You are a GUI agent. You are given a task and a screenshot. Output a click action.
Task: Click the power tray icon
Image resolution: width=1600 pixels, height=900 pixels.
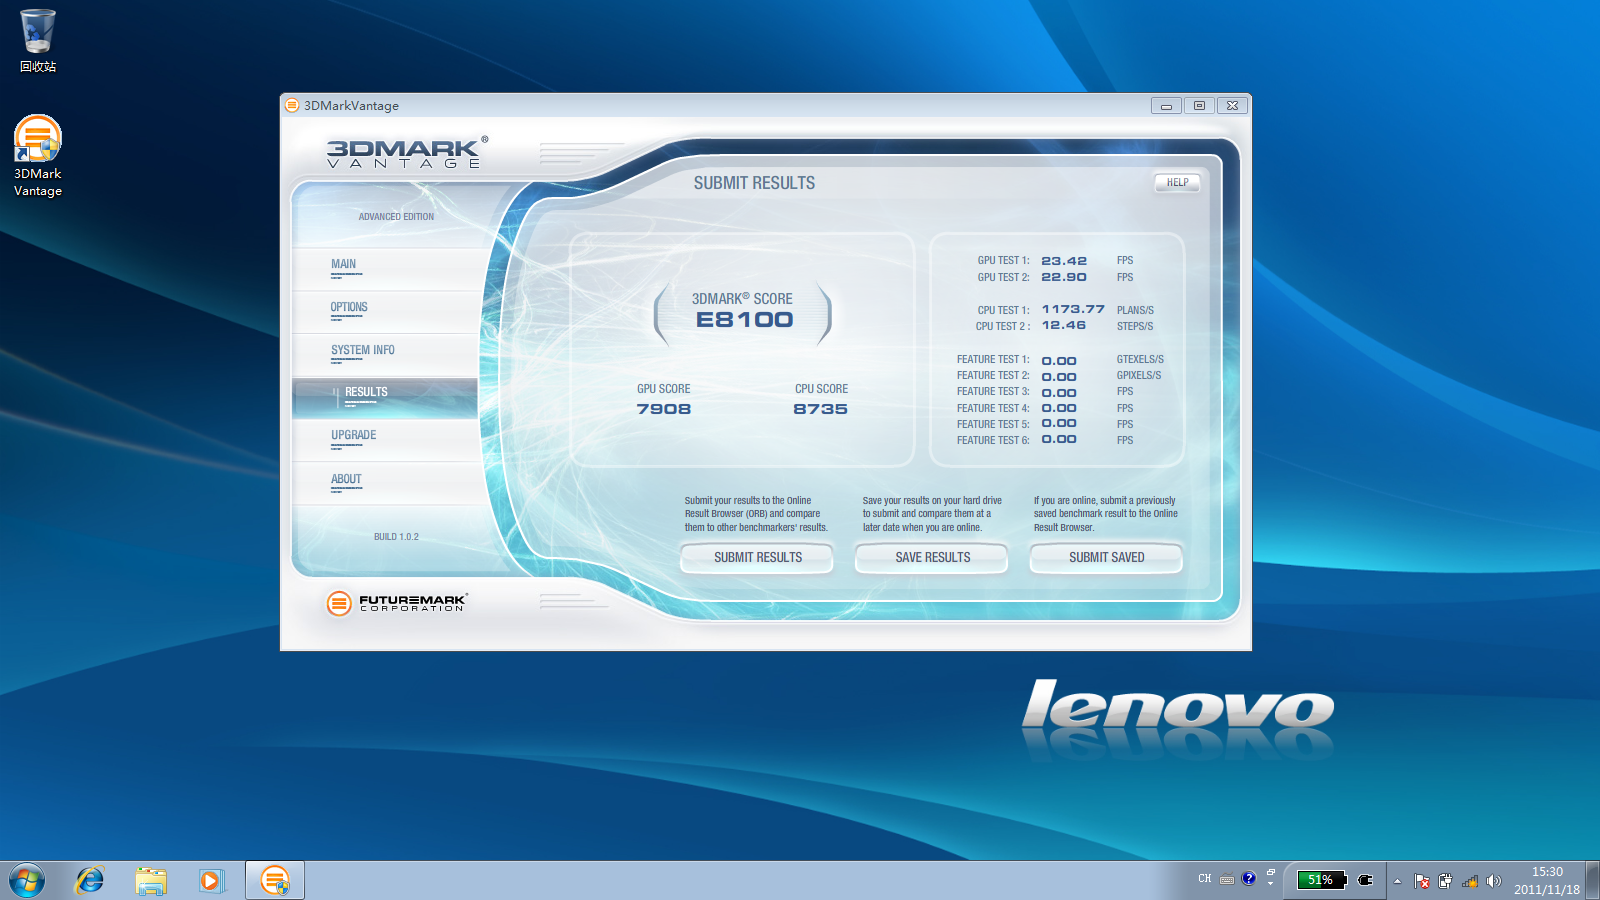point(1445,881)
